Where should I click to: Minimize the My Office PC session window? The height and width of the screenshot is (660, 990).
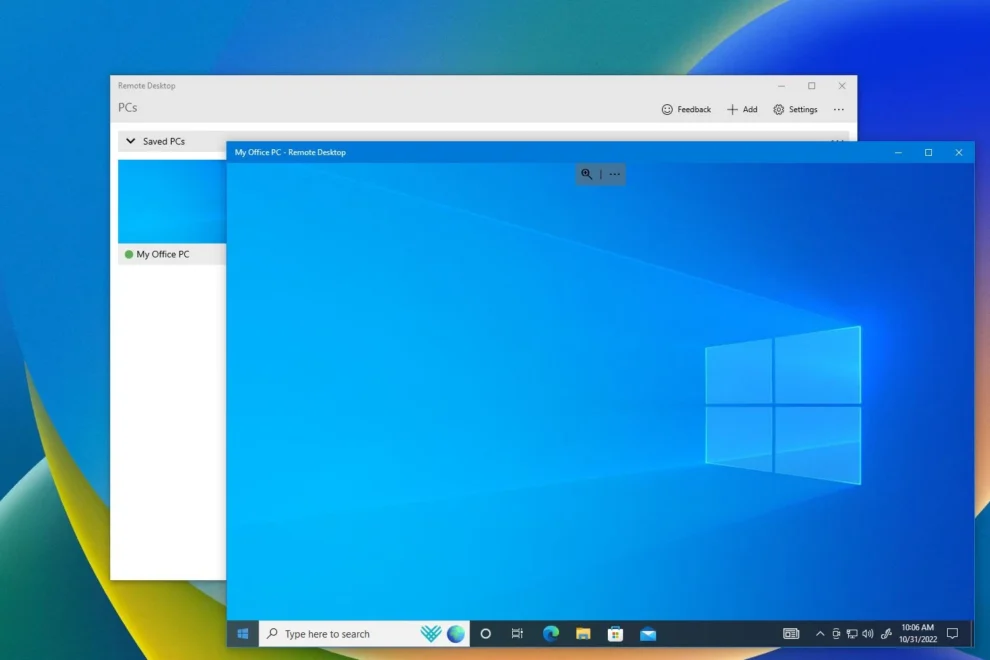898,152
